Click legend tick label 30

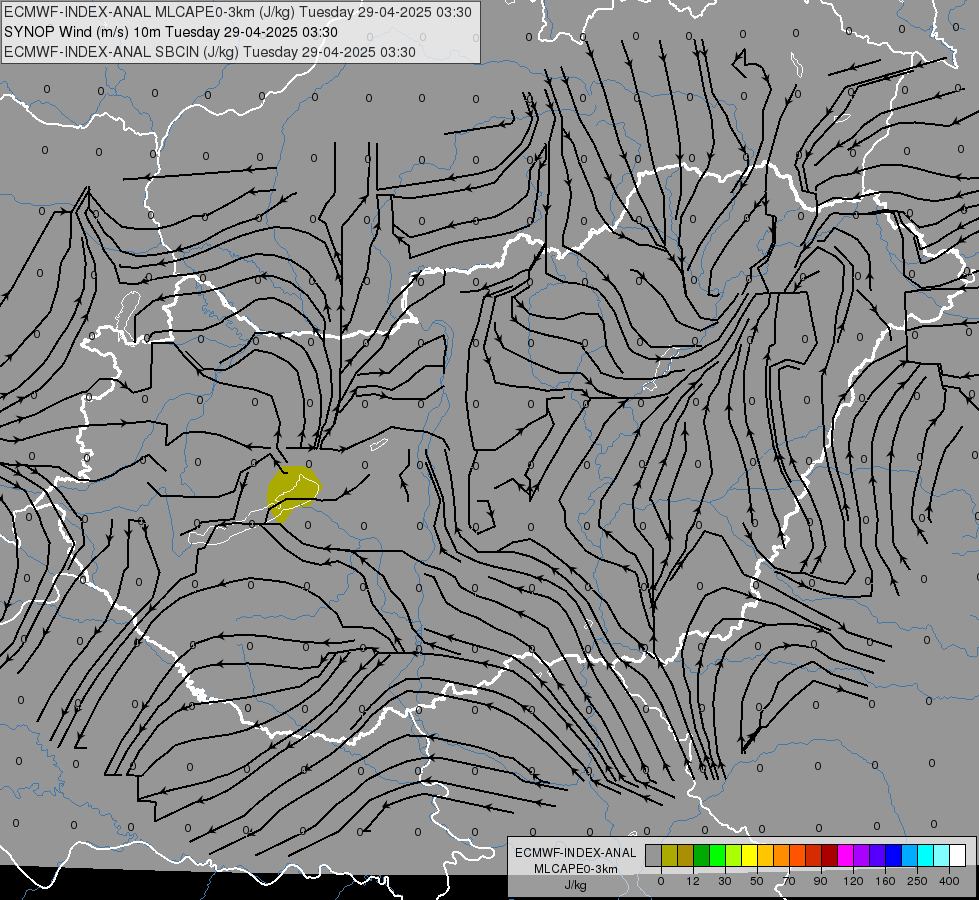coord(725,881)
